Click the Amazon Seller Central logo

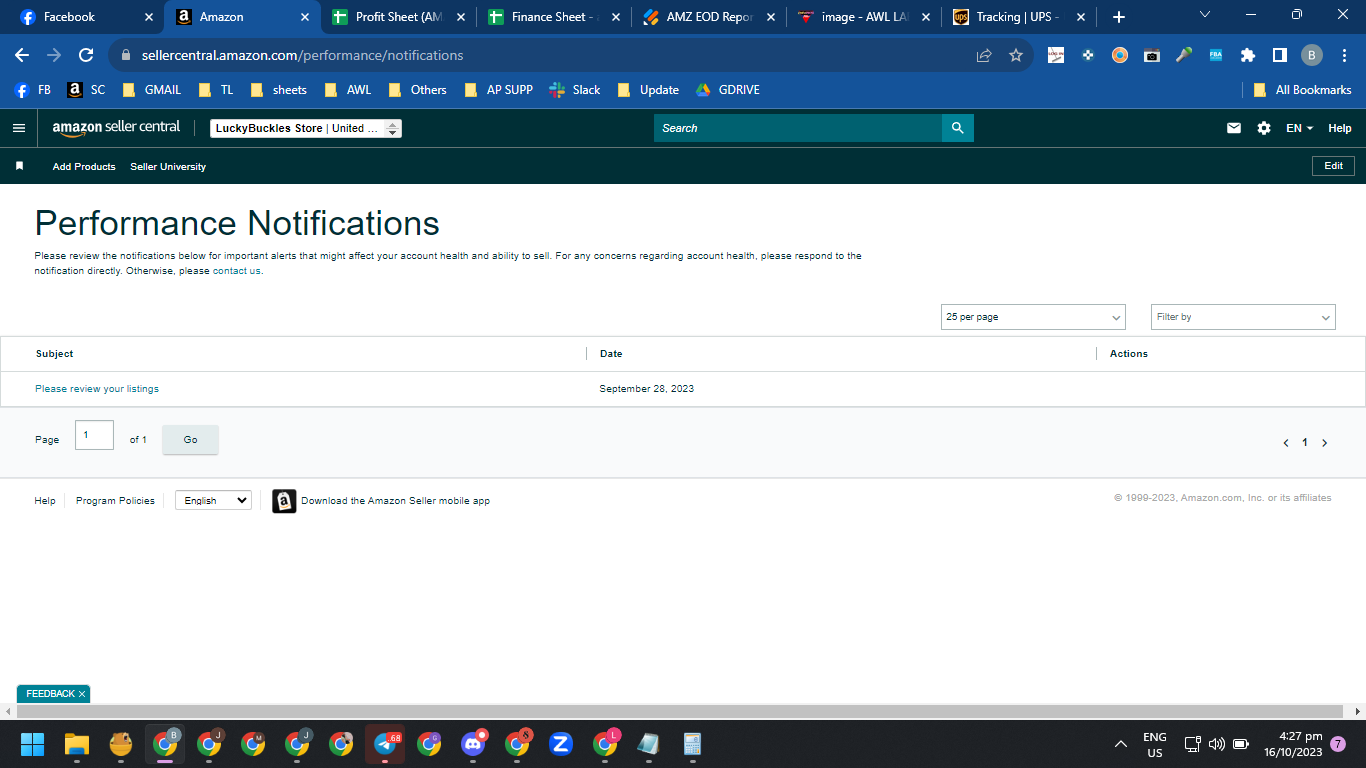116,128
